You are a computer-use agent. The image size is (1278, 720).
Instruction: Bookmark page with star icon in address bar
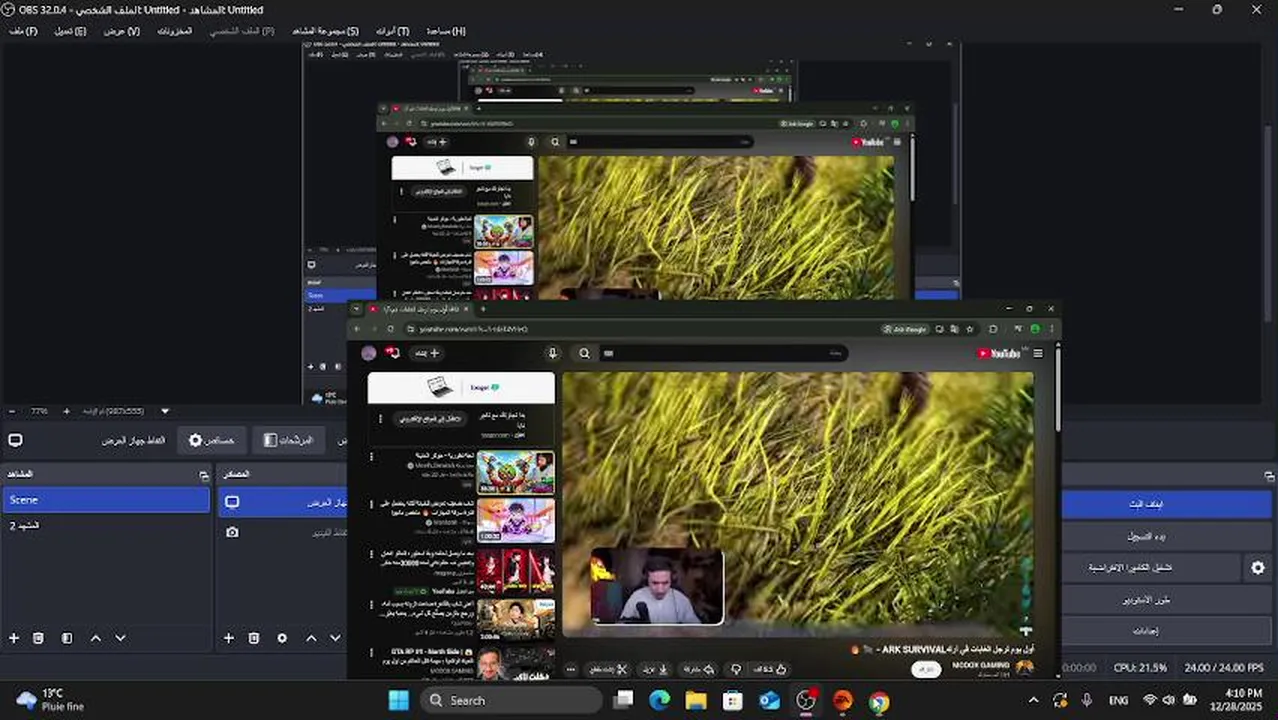(970, 329)
